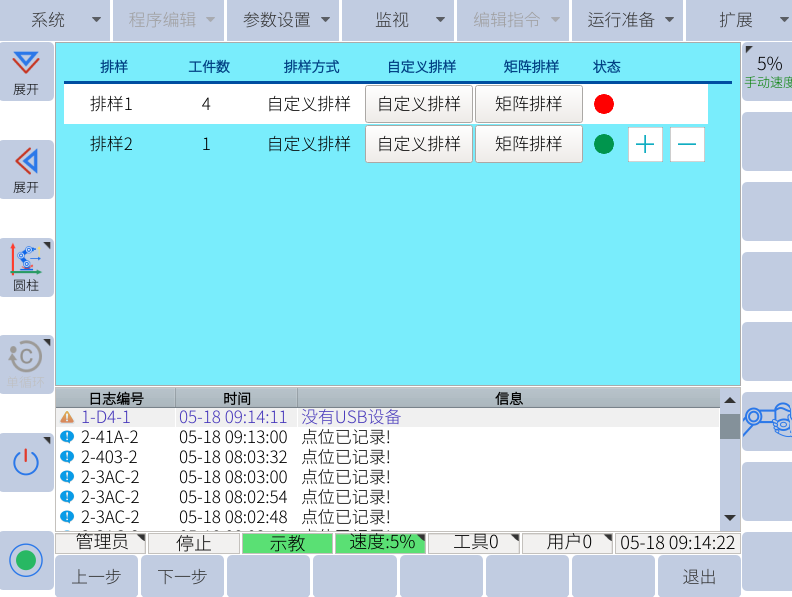Expand the 参数设置 dropdown
This screenshot has width=792, height=597.
pyautogui.click(x=284, y=20)
